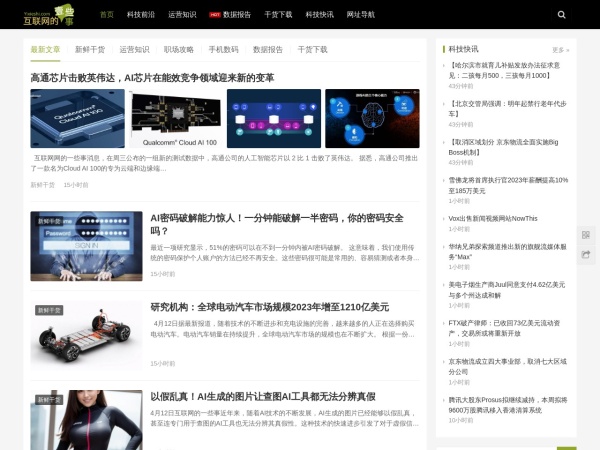
Task: Open news 华纳兄弟探索频道 Max 流媒体
Action: pyautogui.click(x=507, y=252)
